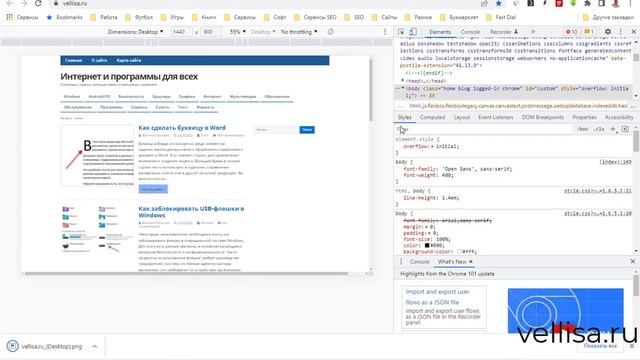Click the yellow issues counter badge
This screenshot has height=360, width=640.
coord(589,31)
